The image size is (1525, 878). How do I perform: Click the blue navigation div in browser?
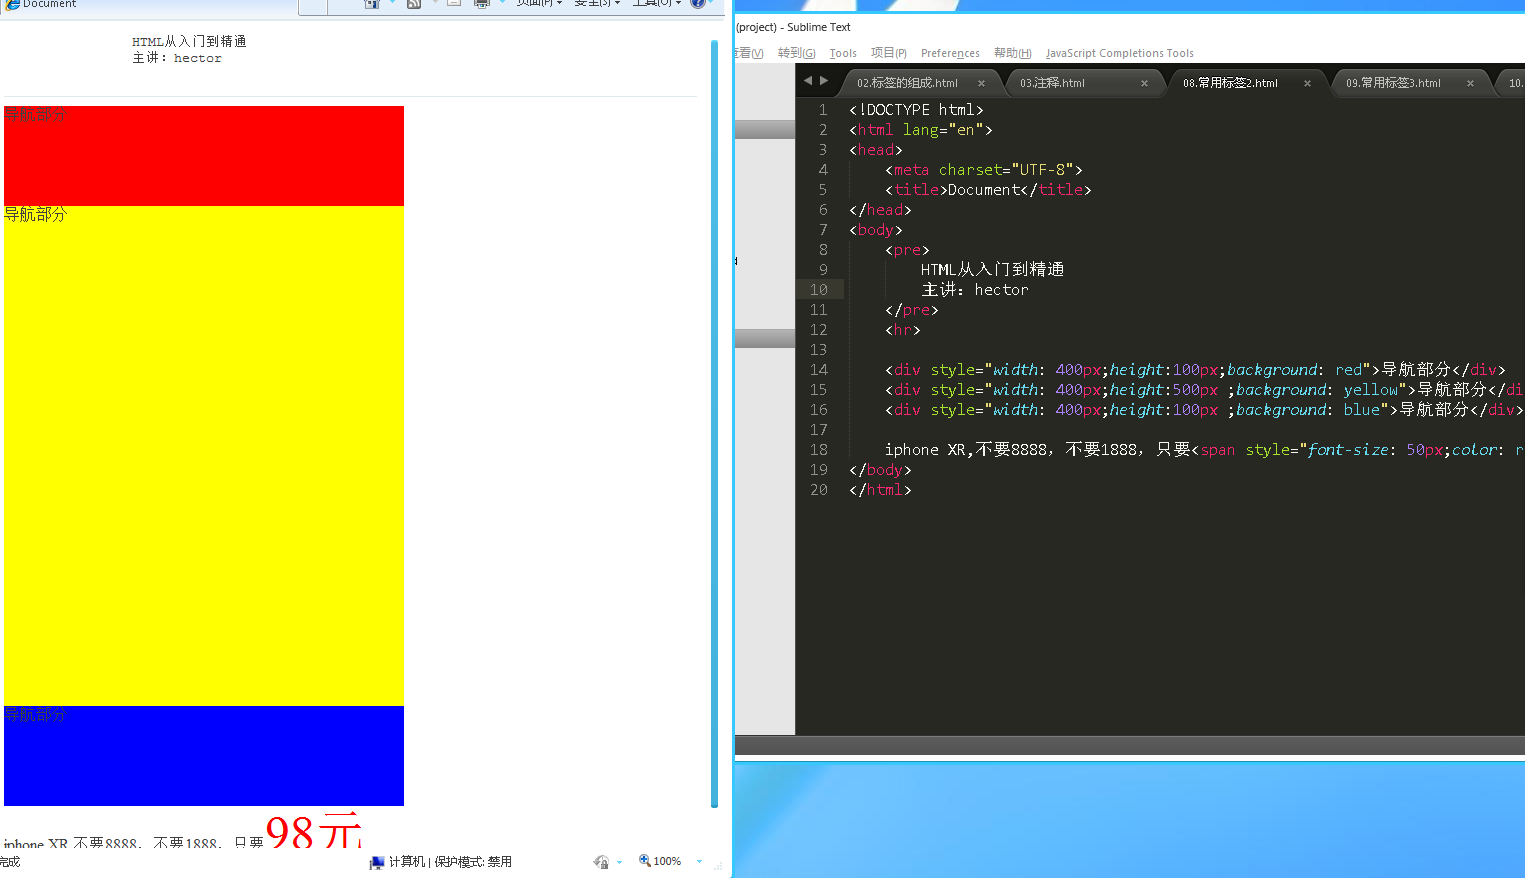pyautogui.click(x=204, y=756)
